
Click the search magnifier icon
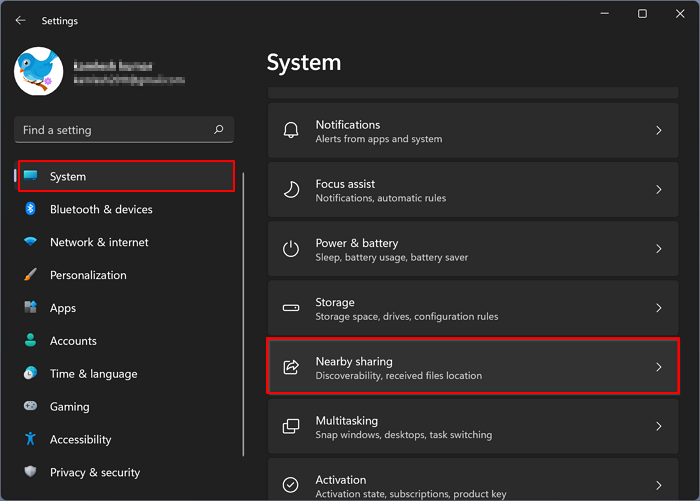pos(219,130)
